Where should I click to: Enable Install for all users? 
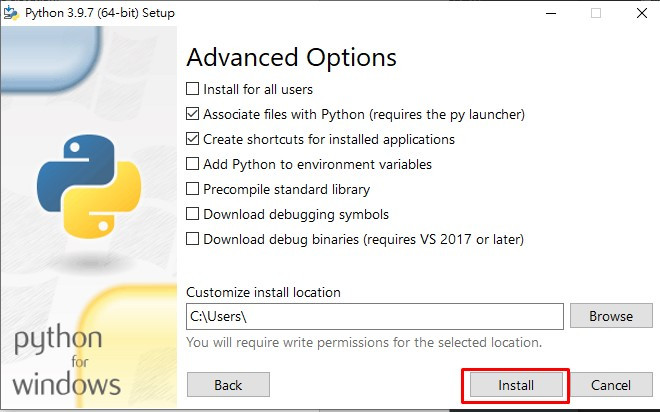pyautogui.click(x=192, y=89)
